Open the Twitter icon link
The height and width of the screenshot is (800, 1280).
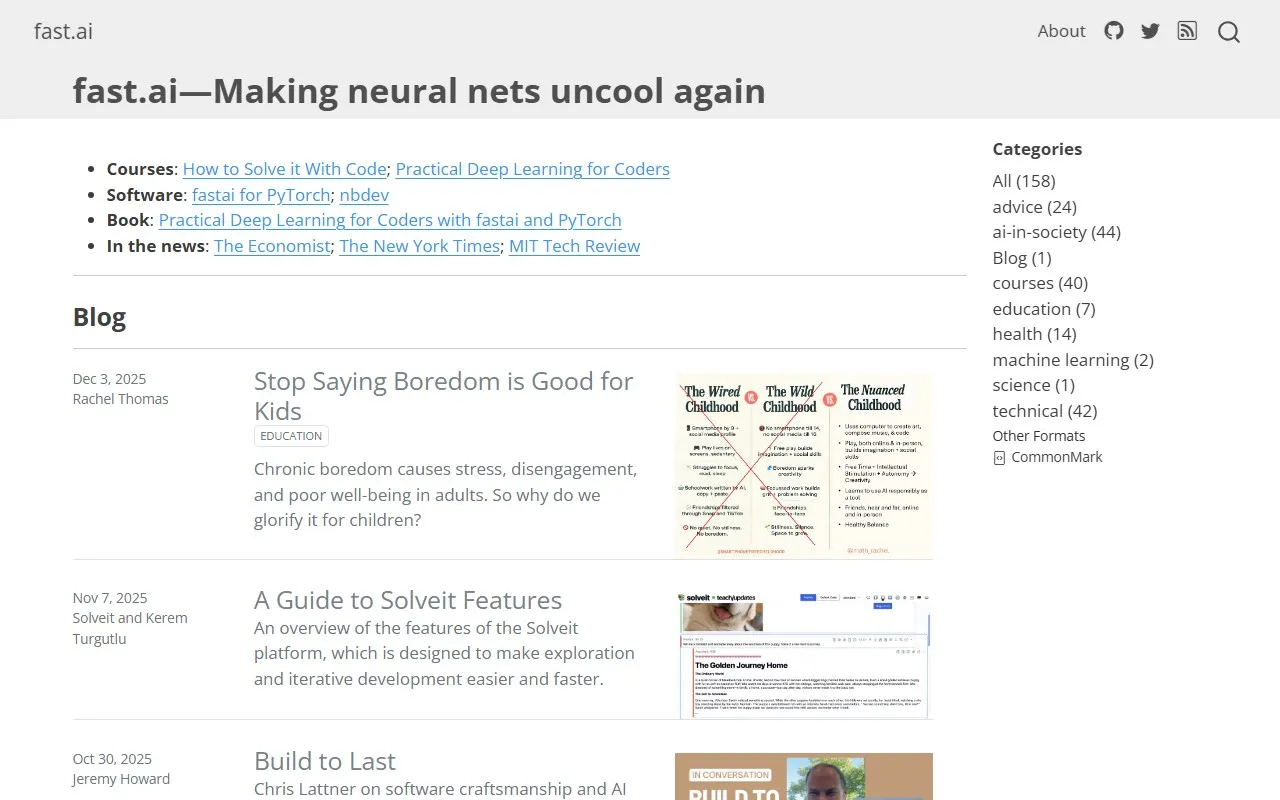pyautogui.click(x=1150, y=31)
